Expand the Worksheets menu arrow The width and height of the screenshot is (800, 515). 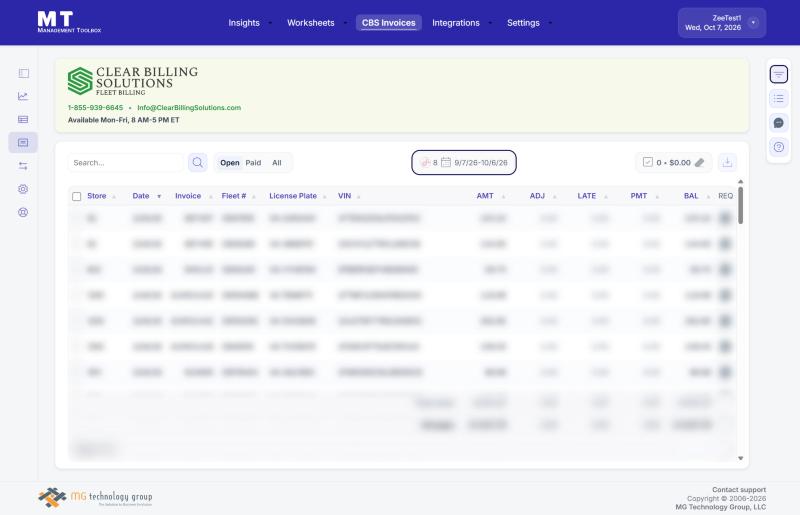coord(345,23)
